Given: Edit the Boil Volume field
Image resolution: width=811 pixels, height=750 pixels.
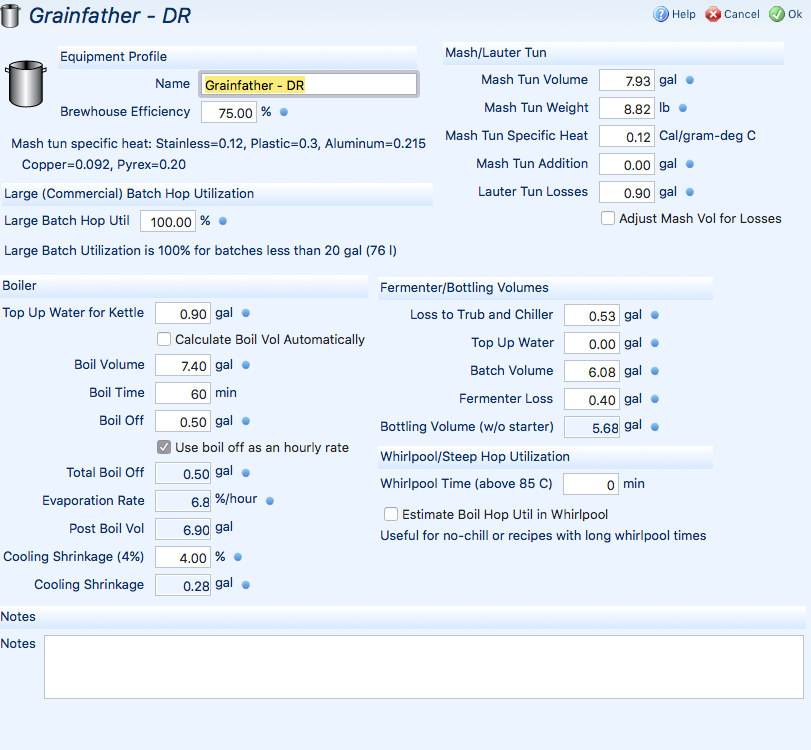Looking at the screenshot, I should click(183, 365).
